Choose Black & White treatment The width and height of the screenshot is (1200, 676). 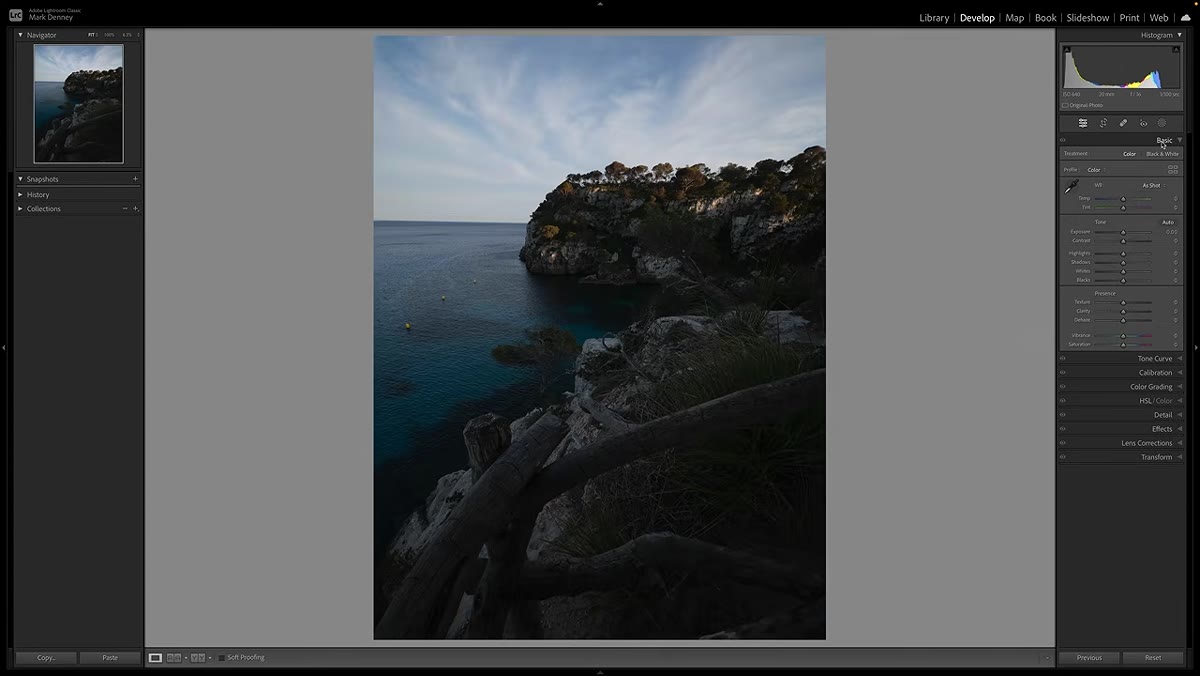pyautogui.click(x=1162, y=154)
